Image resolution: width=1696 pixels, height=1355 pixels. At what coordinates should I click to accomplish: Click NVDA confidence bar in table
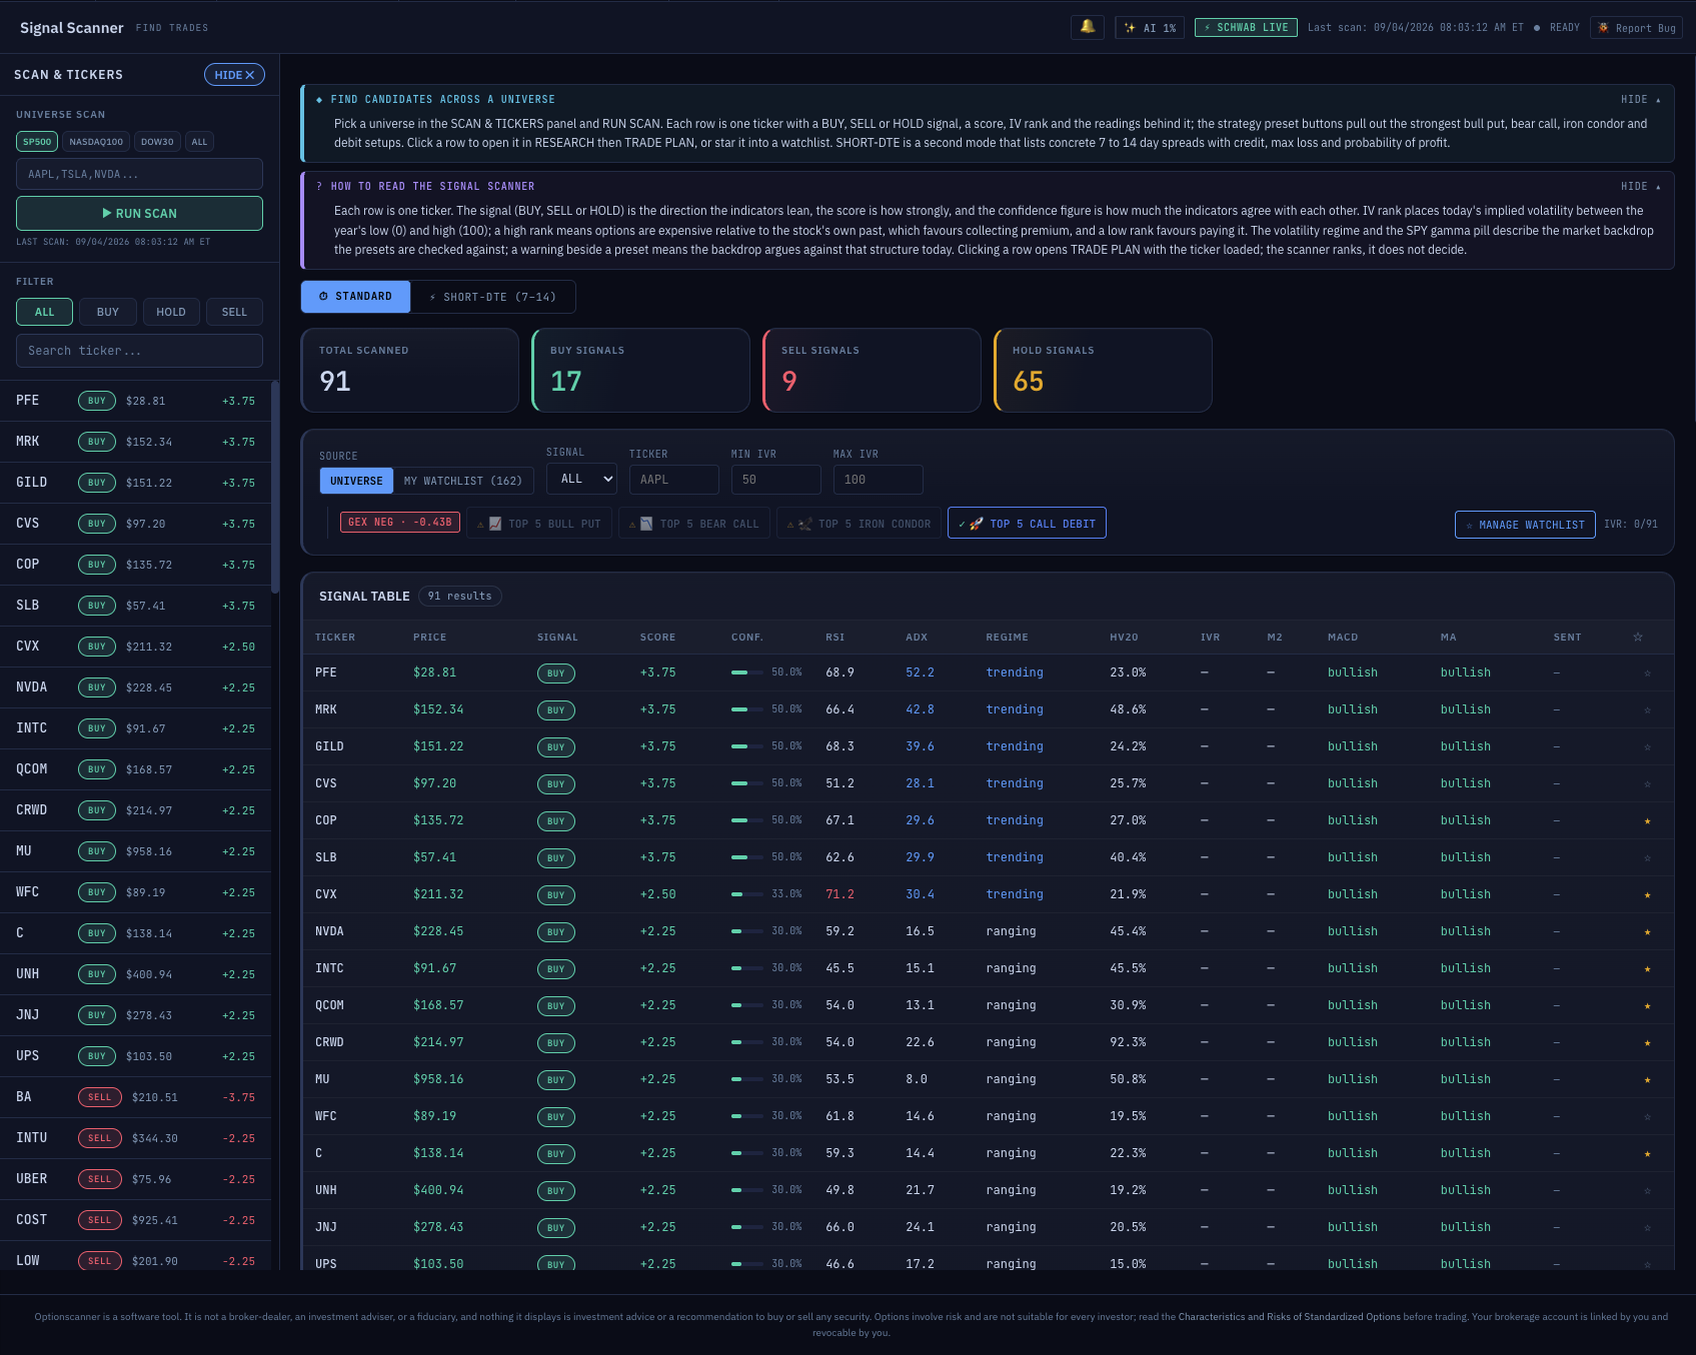[747, 932]
